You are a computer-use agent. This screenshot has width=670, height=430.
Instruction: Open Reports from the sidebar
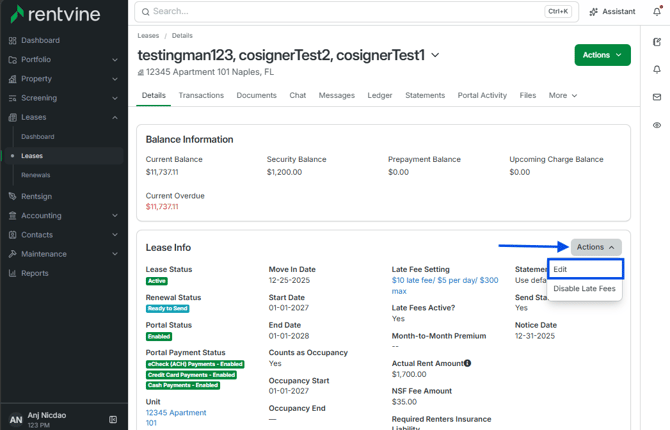point(35,273)
